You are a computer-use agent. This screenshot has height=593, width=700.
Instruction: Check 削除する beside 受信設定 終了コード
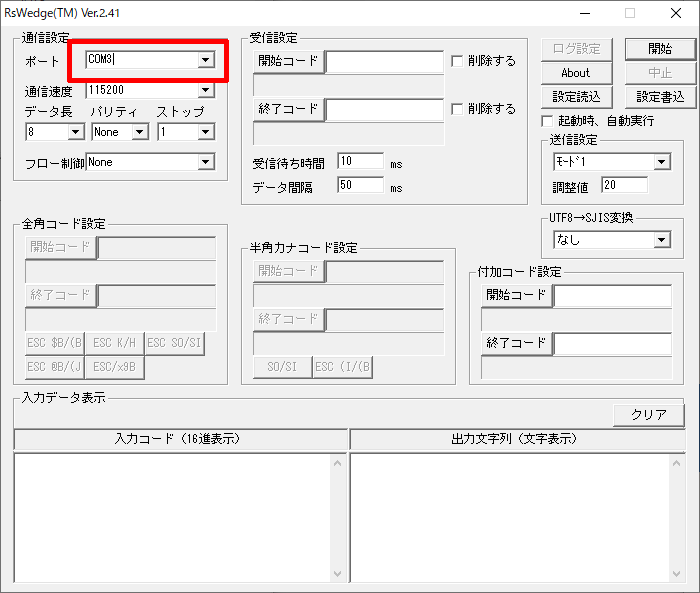point(457,109)
